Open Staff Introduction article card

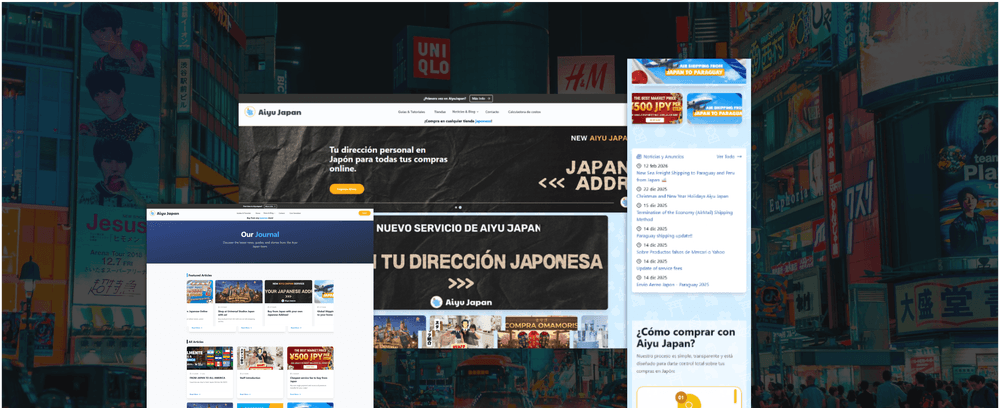pyautogui.click(x=260, y=372)
